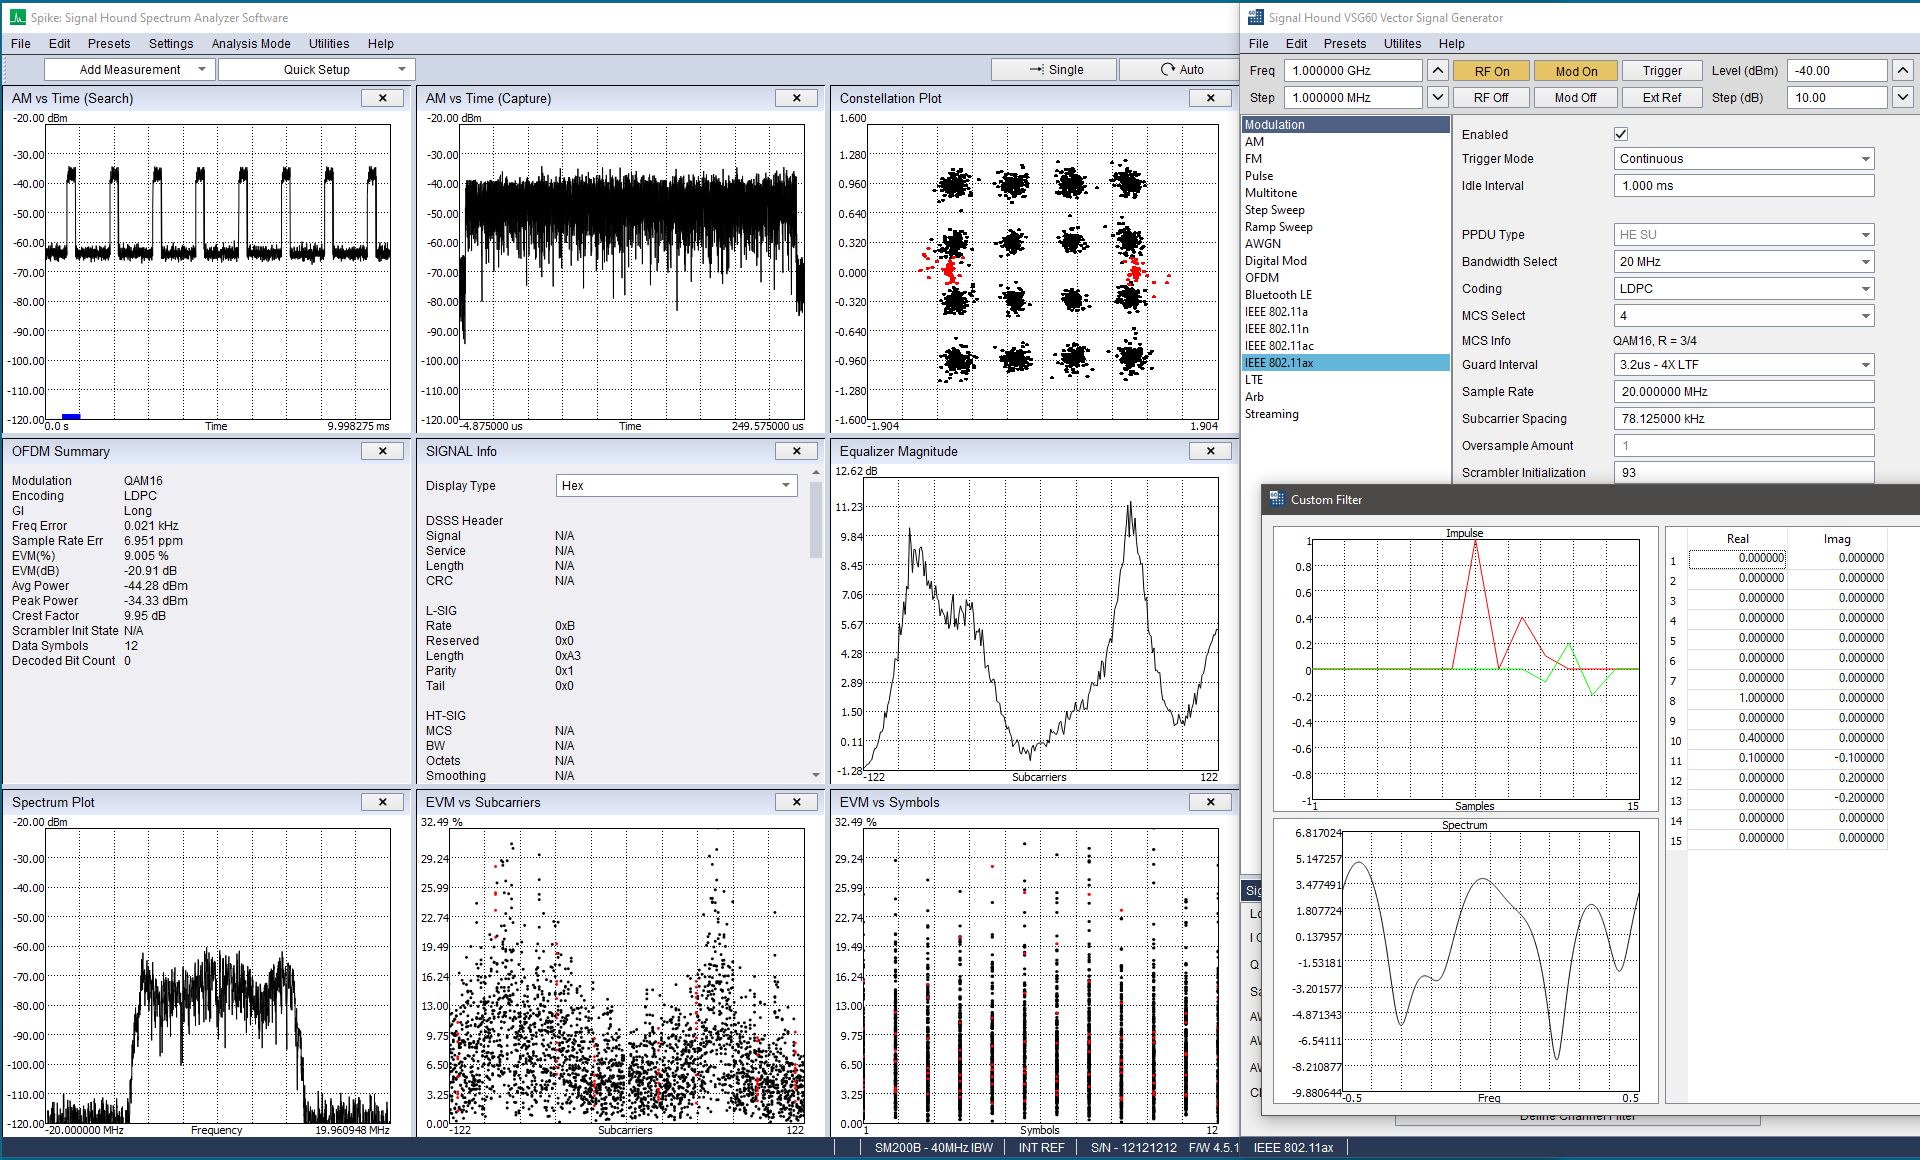The width and height of the screenshot is (1920, 1160).
Task: Click the Subcarrier Spacing field
Action: click(x=1744, y=418)
